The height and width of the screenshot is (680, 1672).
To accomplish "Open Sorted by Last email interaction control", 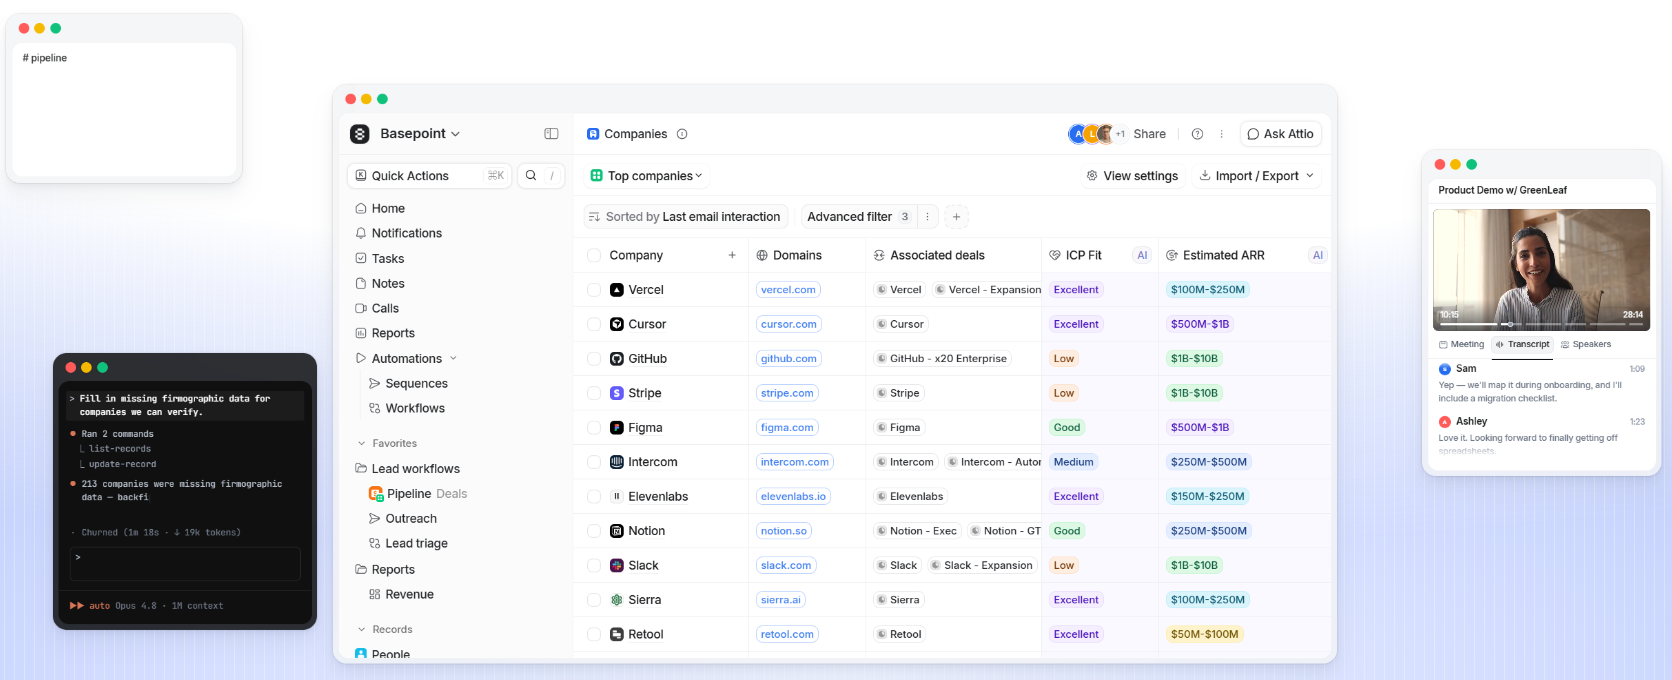I will tap(685, 216).
